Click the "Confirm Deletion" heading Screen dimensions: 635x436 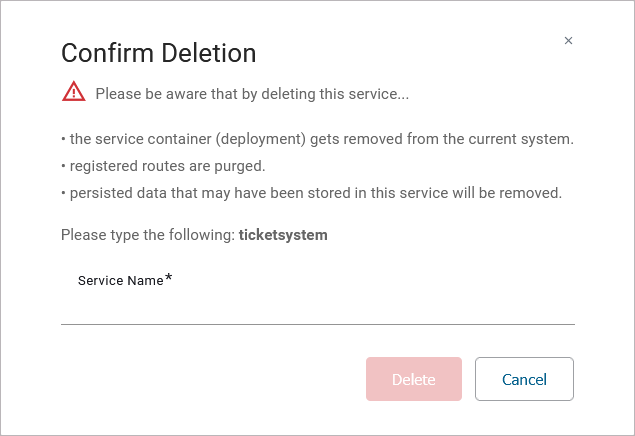[x=159, y=53]
